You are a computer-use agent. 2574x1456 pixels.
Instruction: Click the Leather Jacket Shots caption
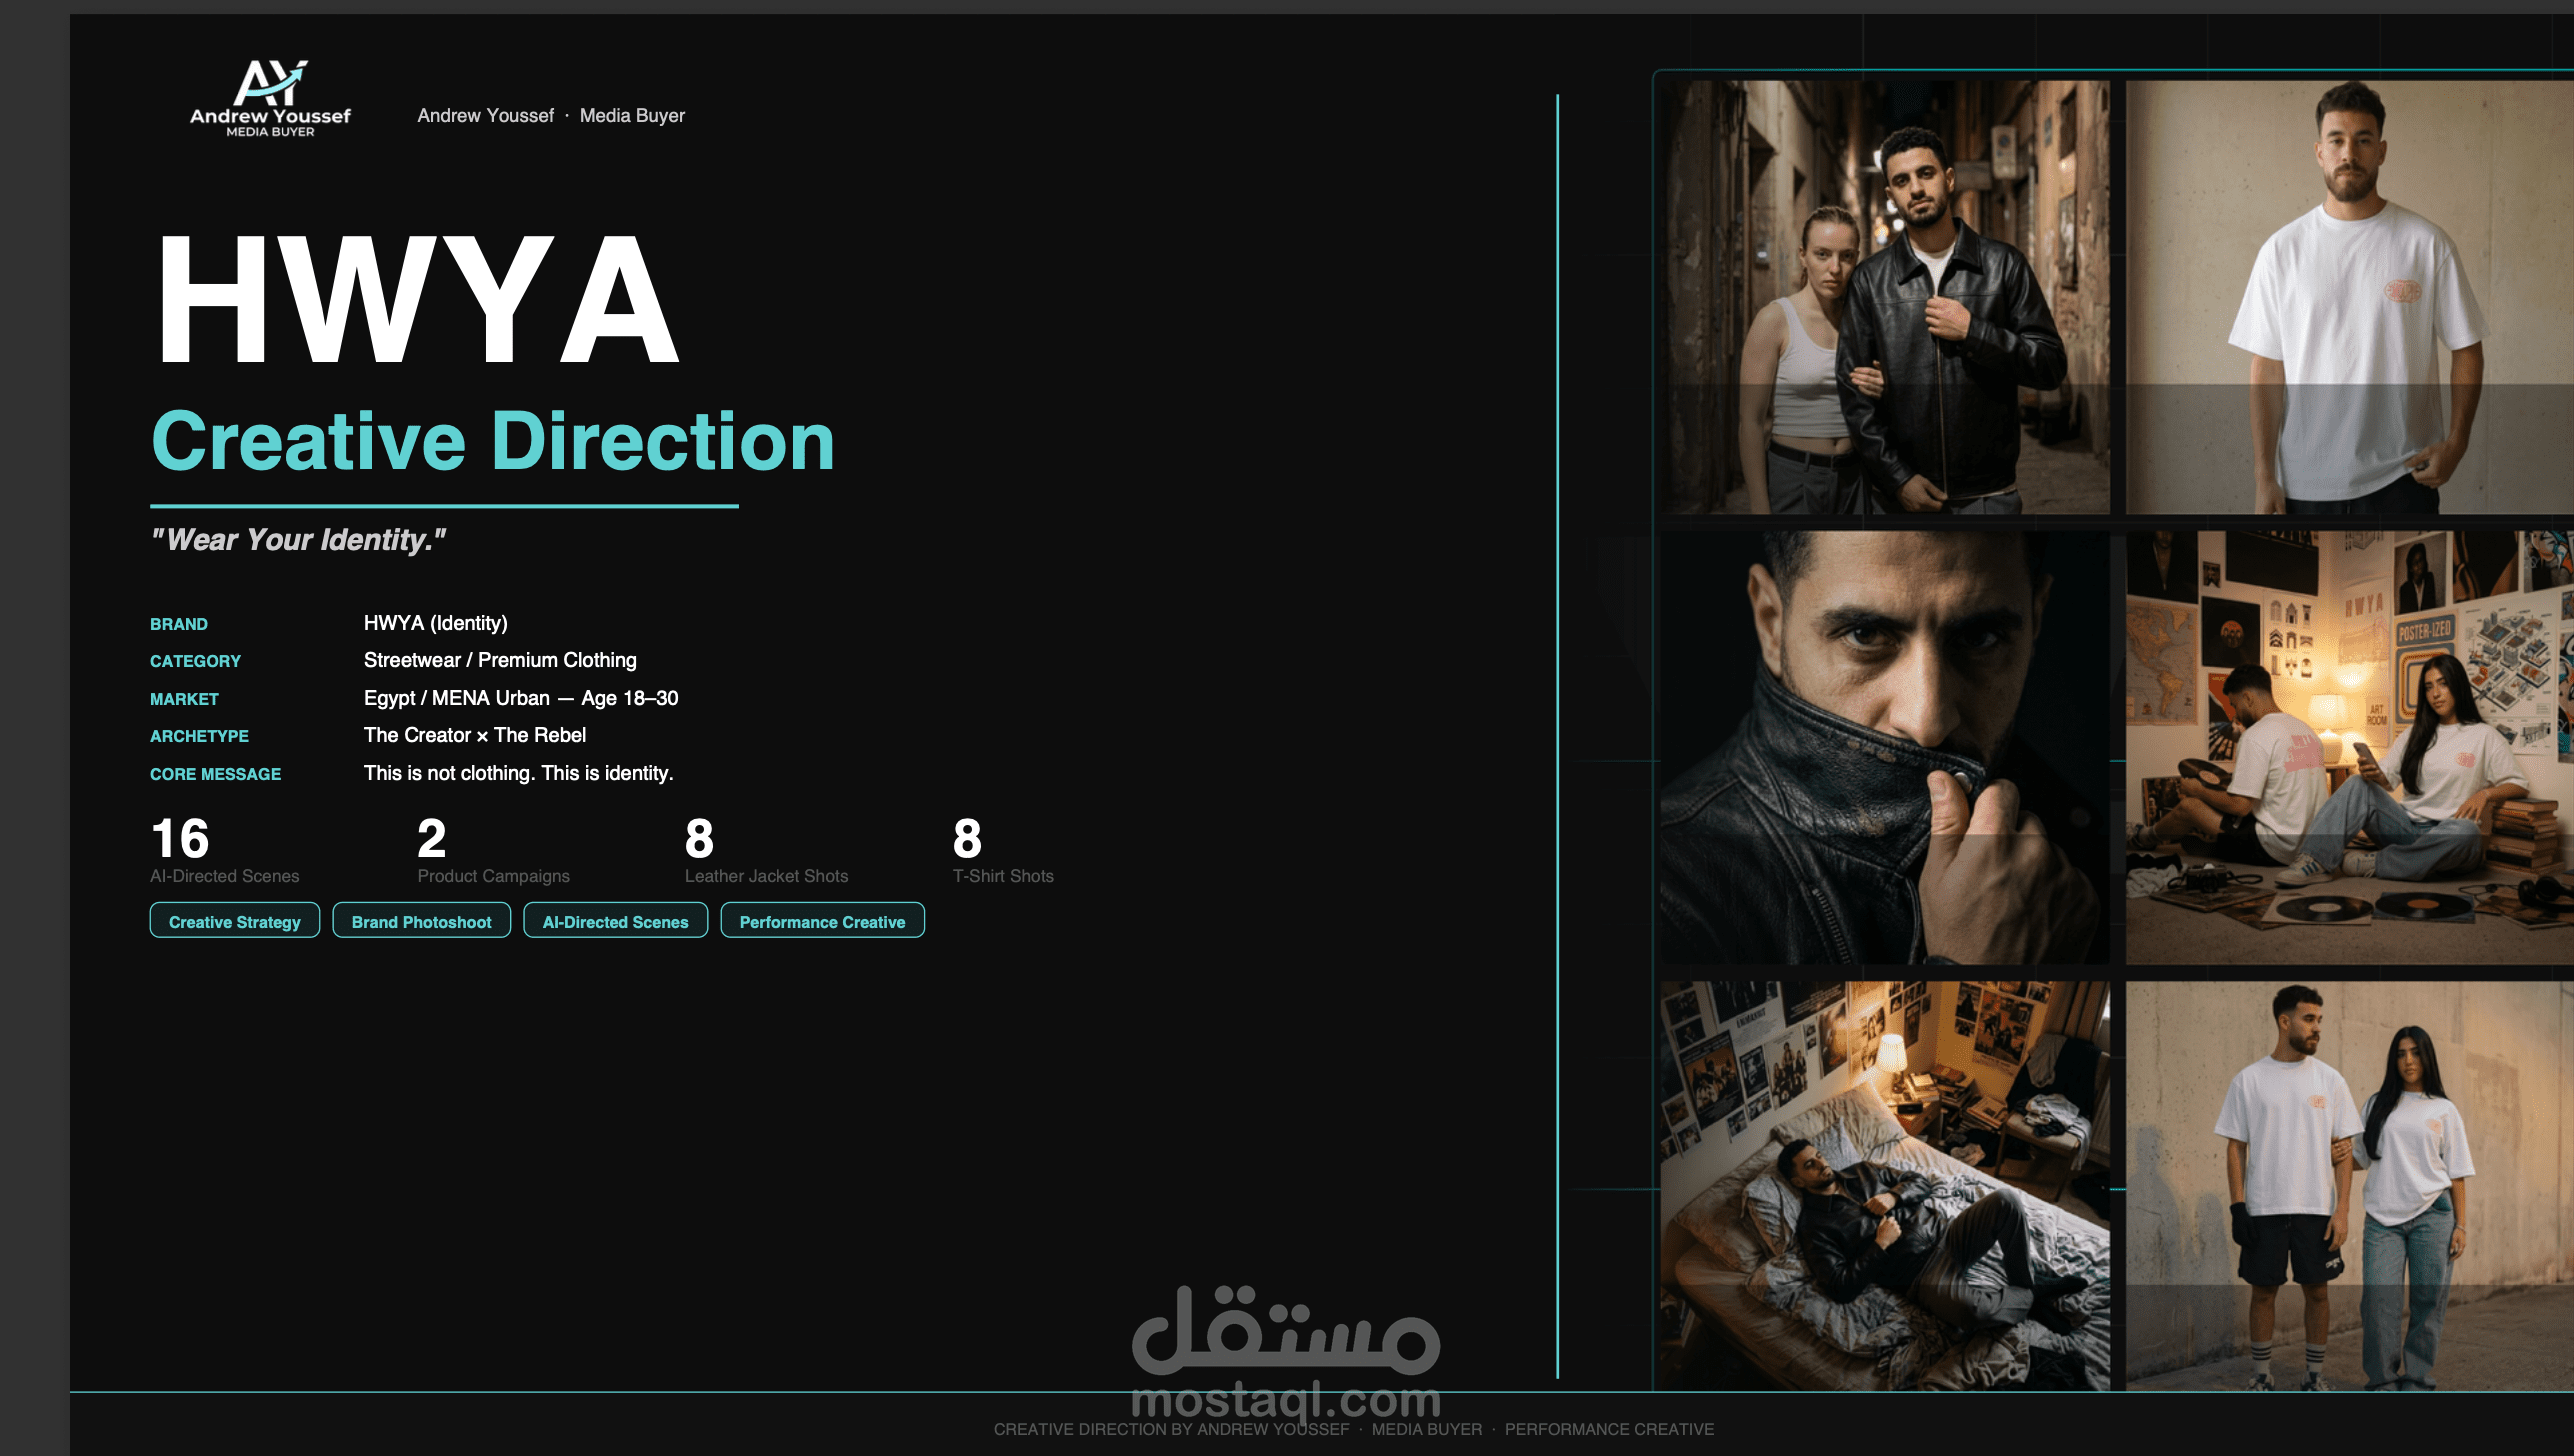click(766, 876)
